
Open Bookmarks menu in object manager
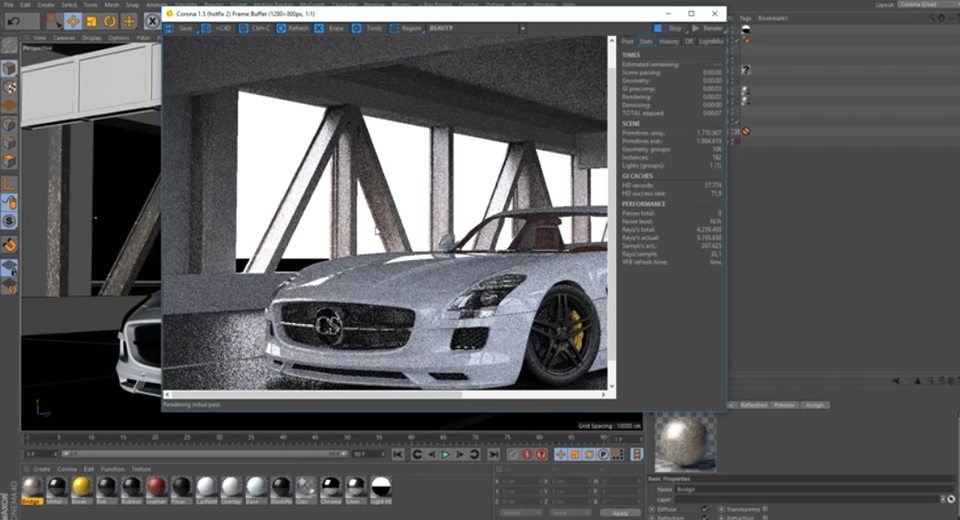pos(773,18)
